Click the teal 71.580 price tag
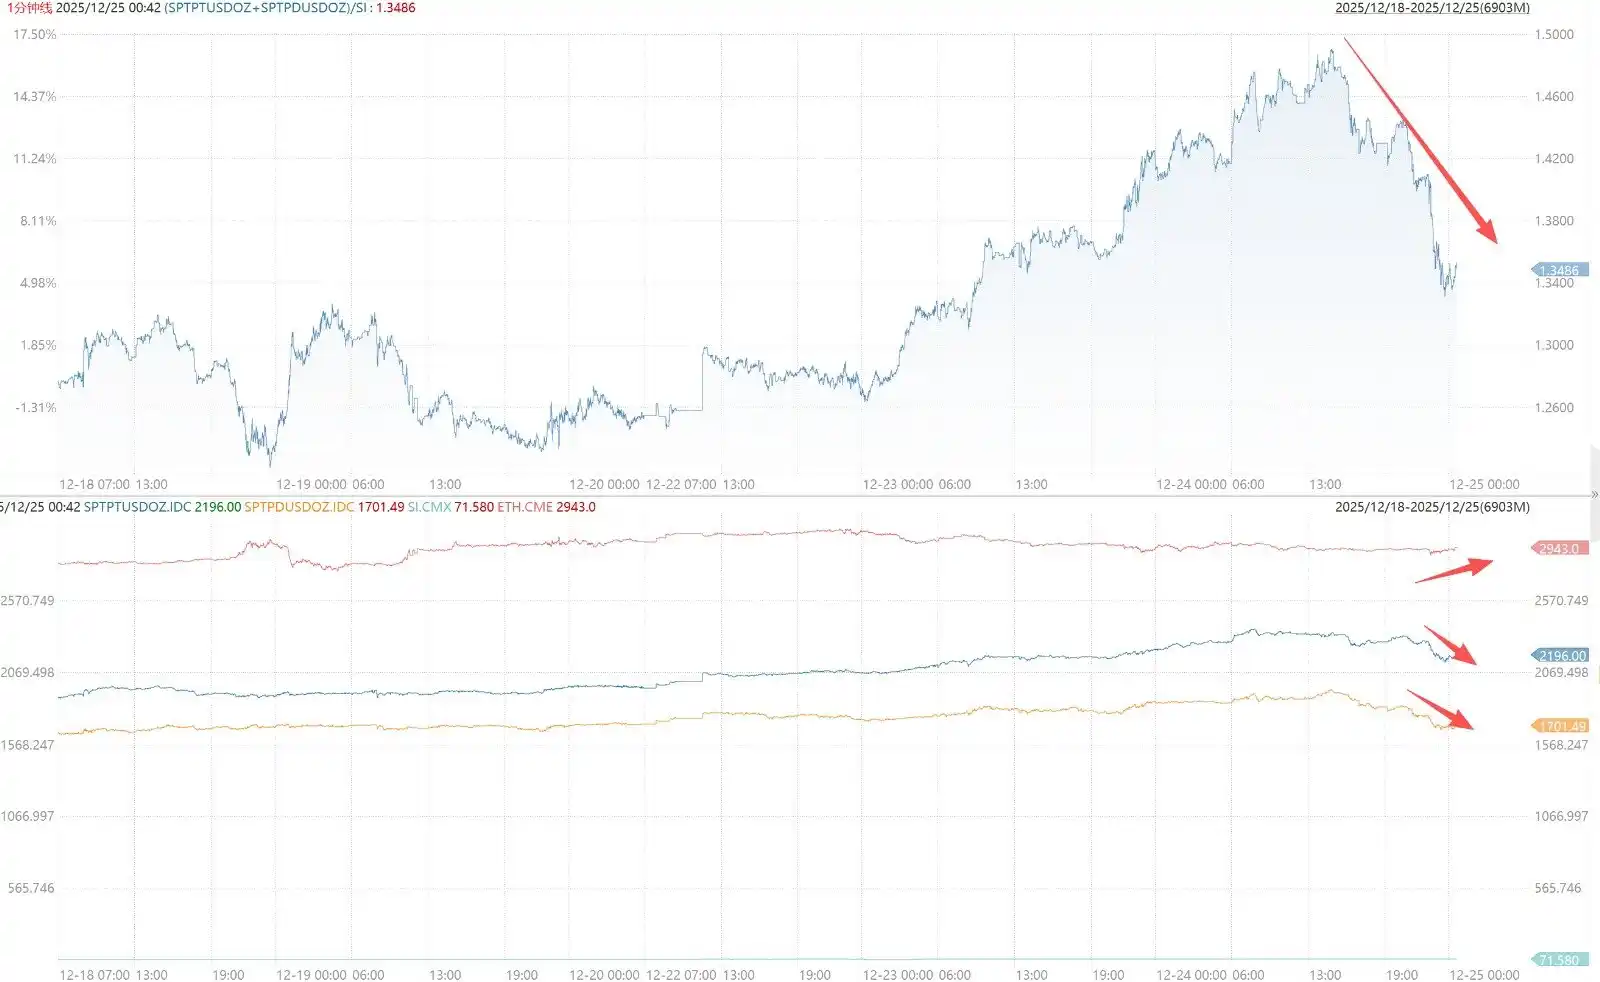 [1558, 960]
